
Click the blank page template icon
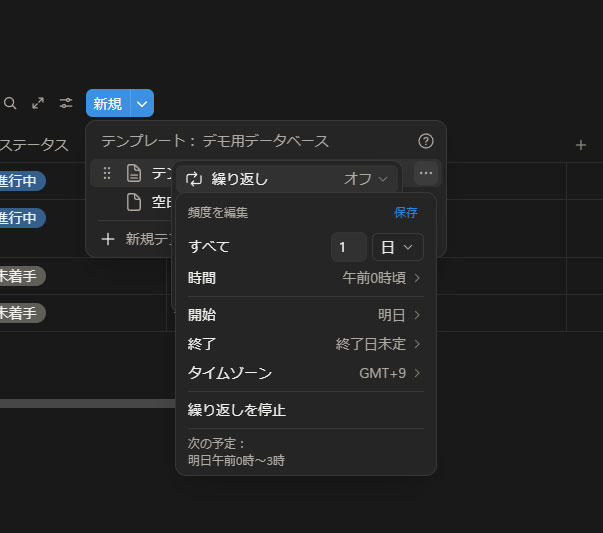[x=133, y=202]
